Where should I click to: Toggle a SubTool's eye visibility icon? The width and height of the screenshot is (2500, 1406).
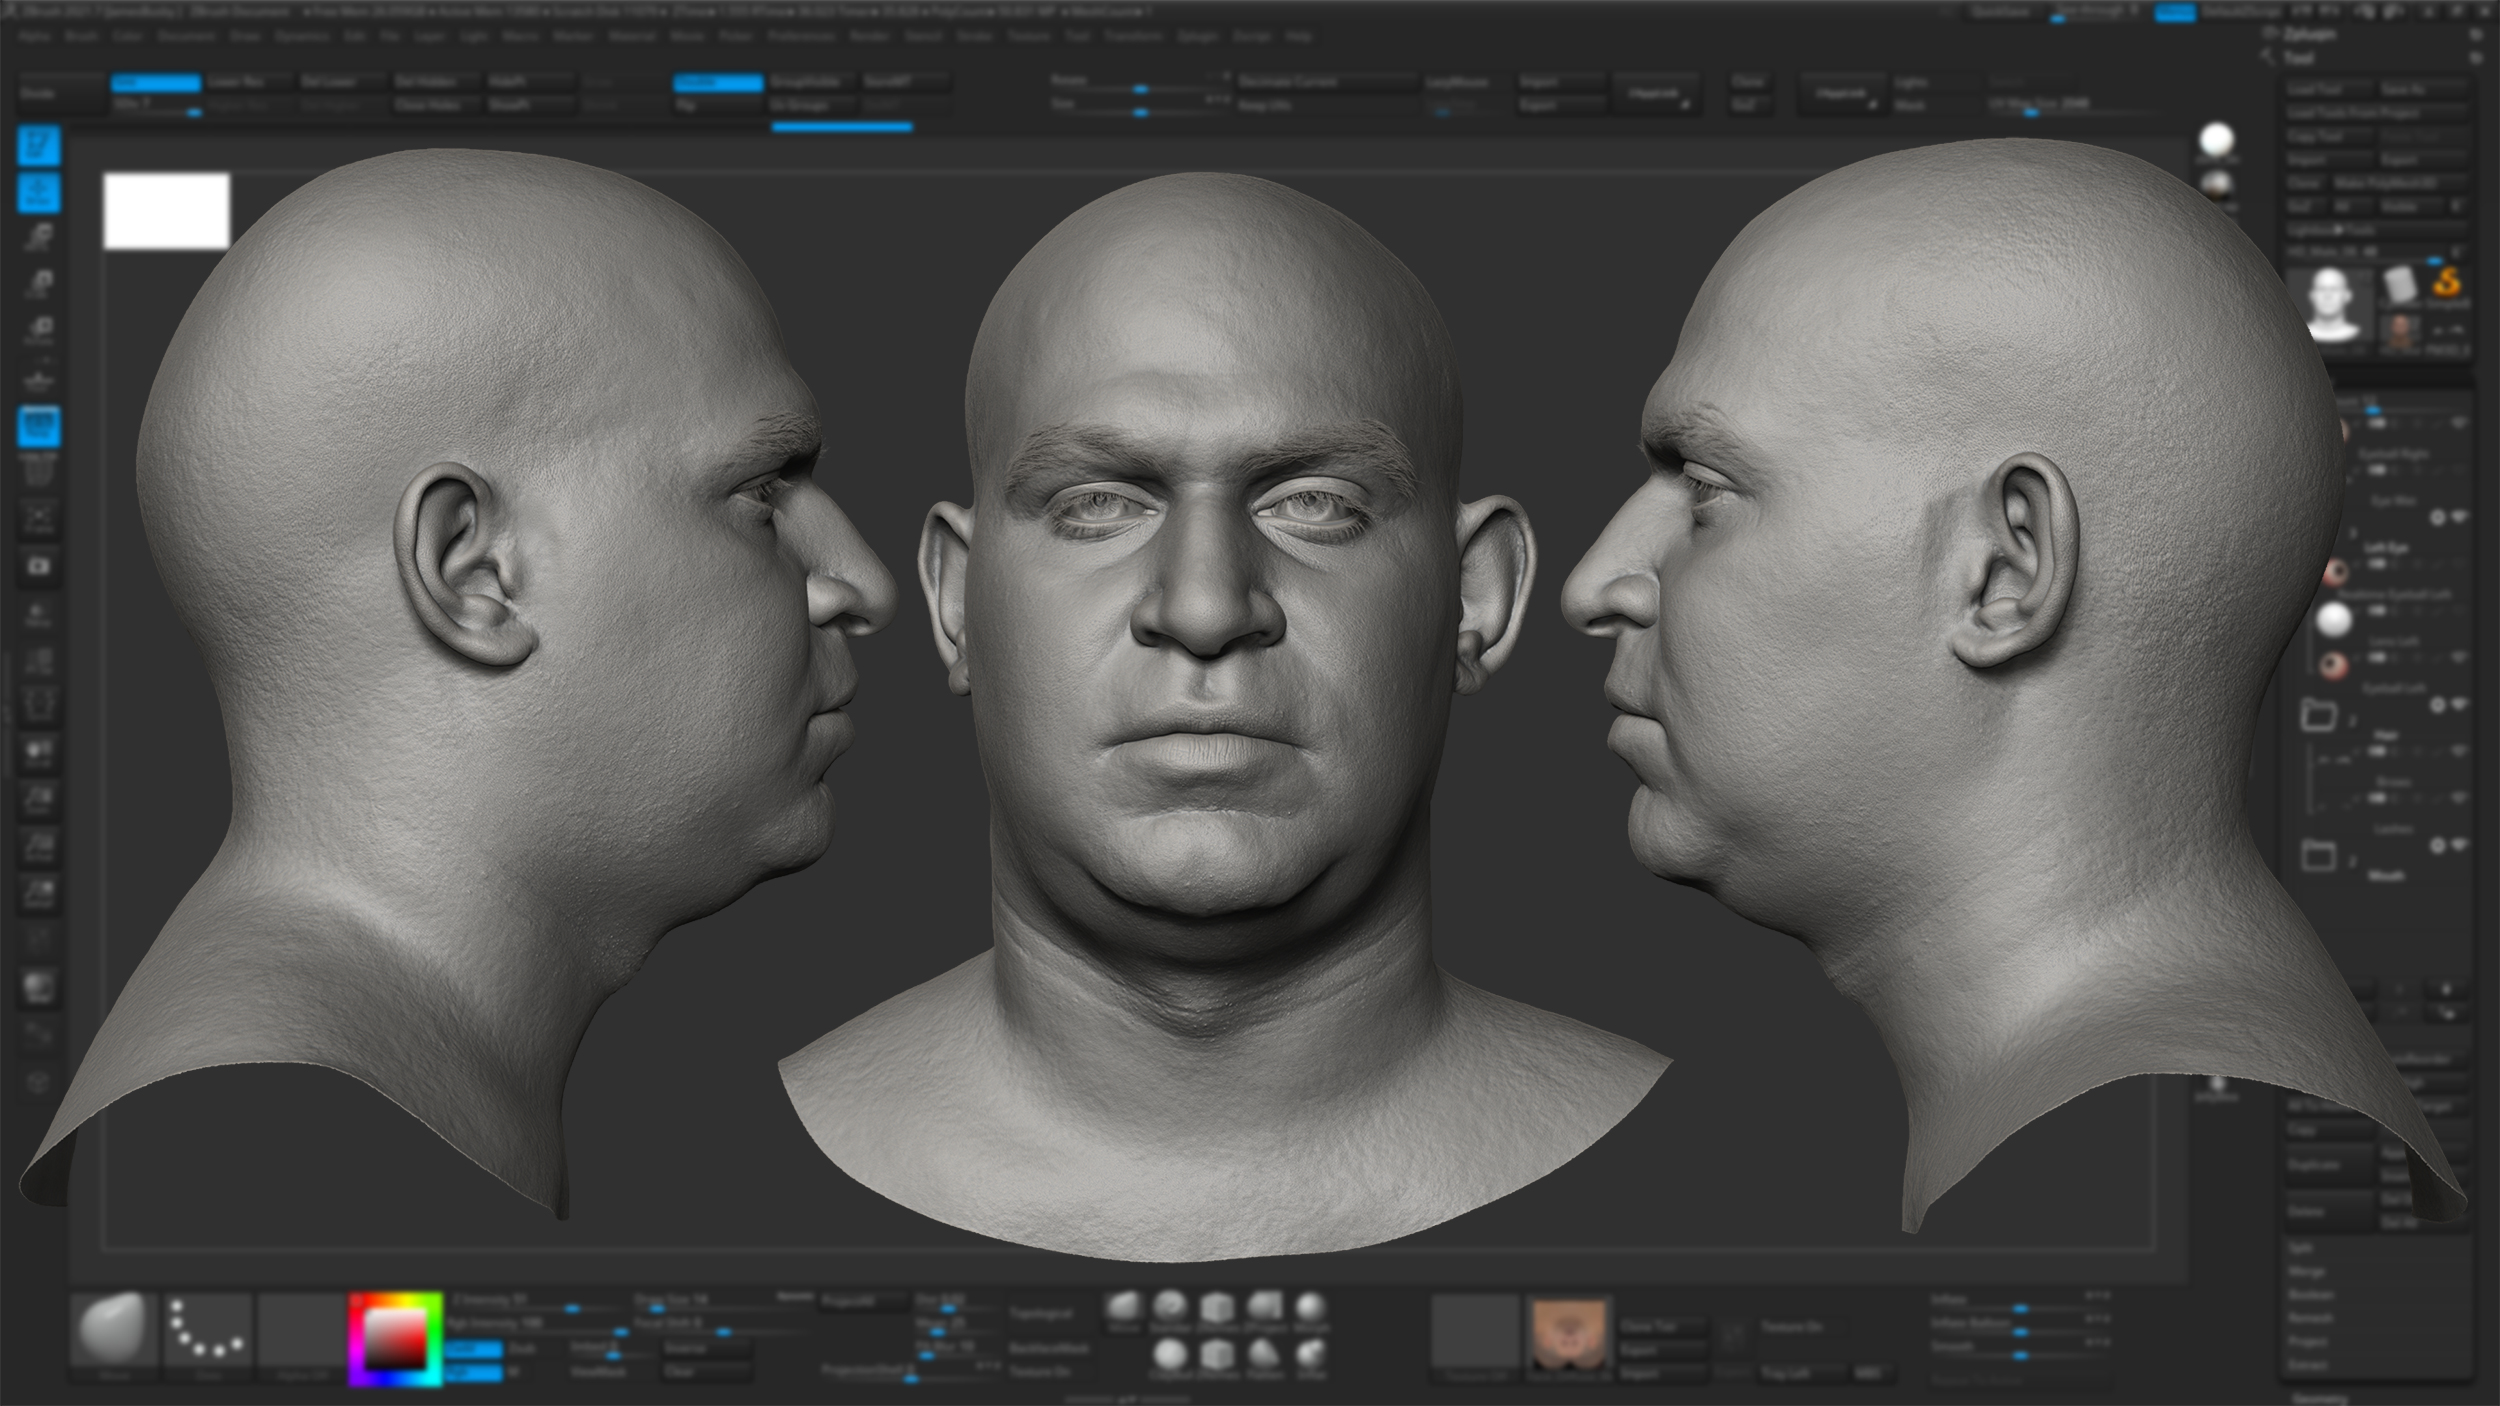[2459, 421]
